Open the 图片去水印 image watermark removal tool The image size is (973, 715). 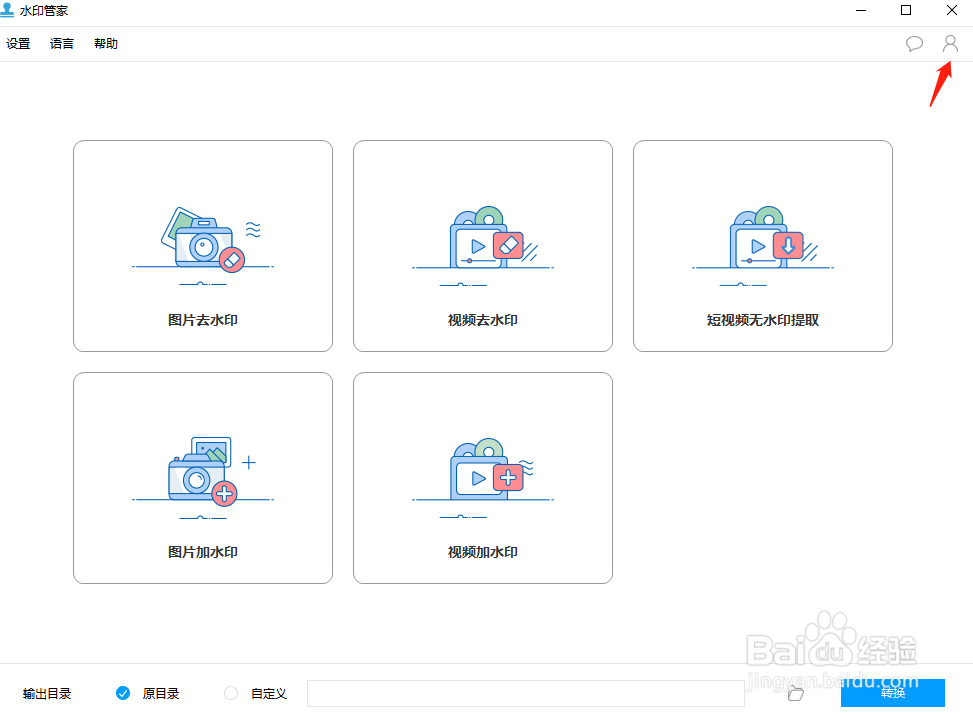202,246
